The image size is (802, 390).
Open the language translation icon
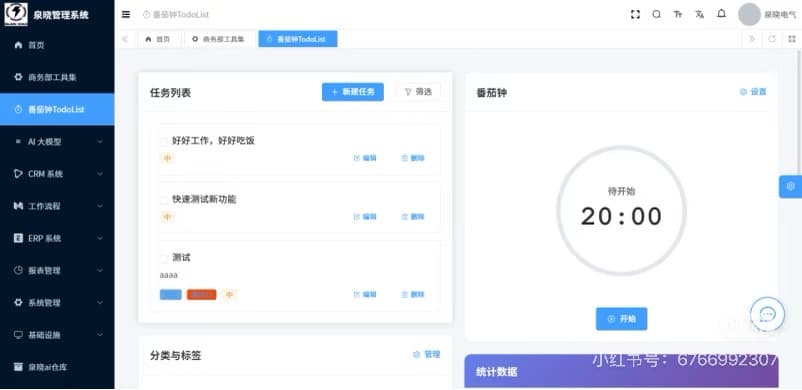699,14
